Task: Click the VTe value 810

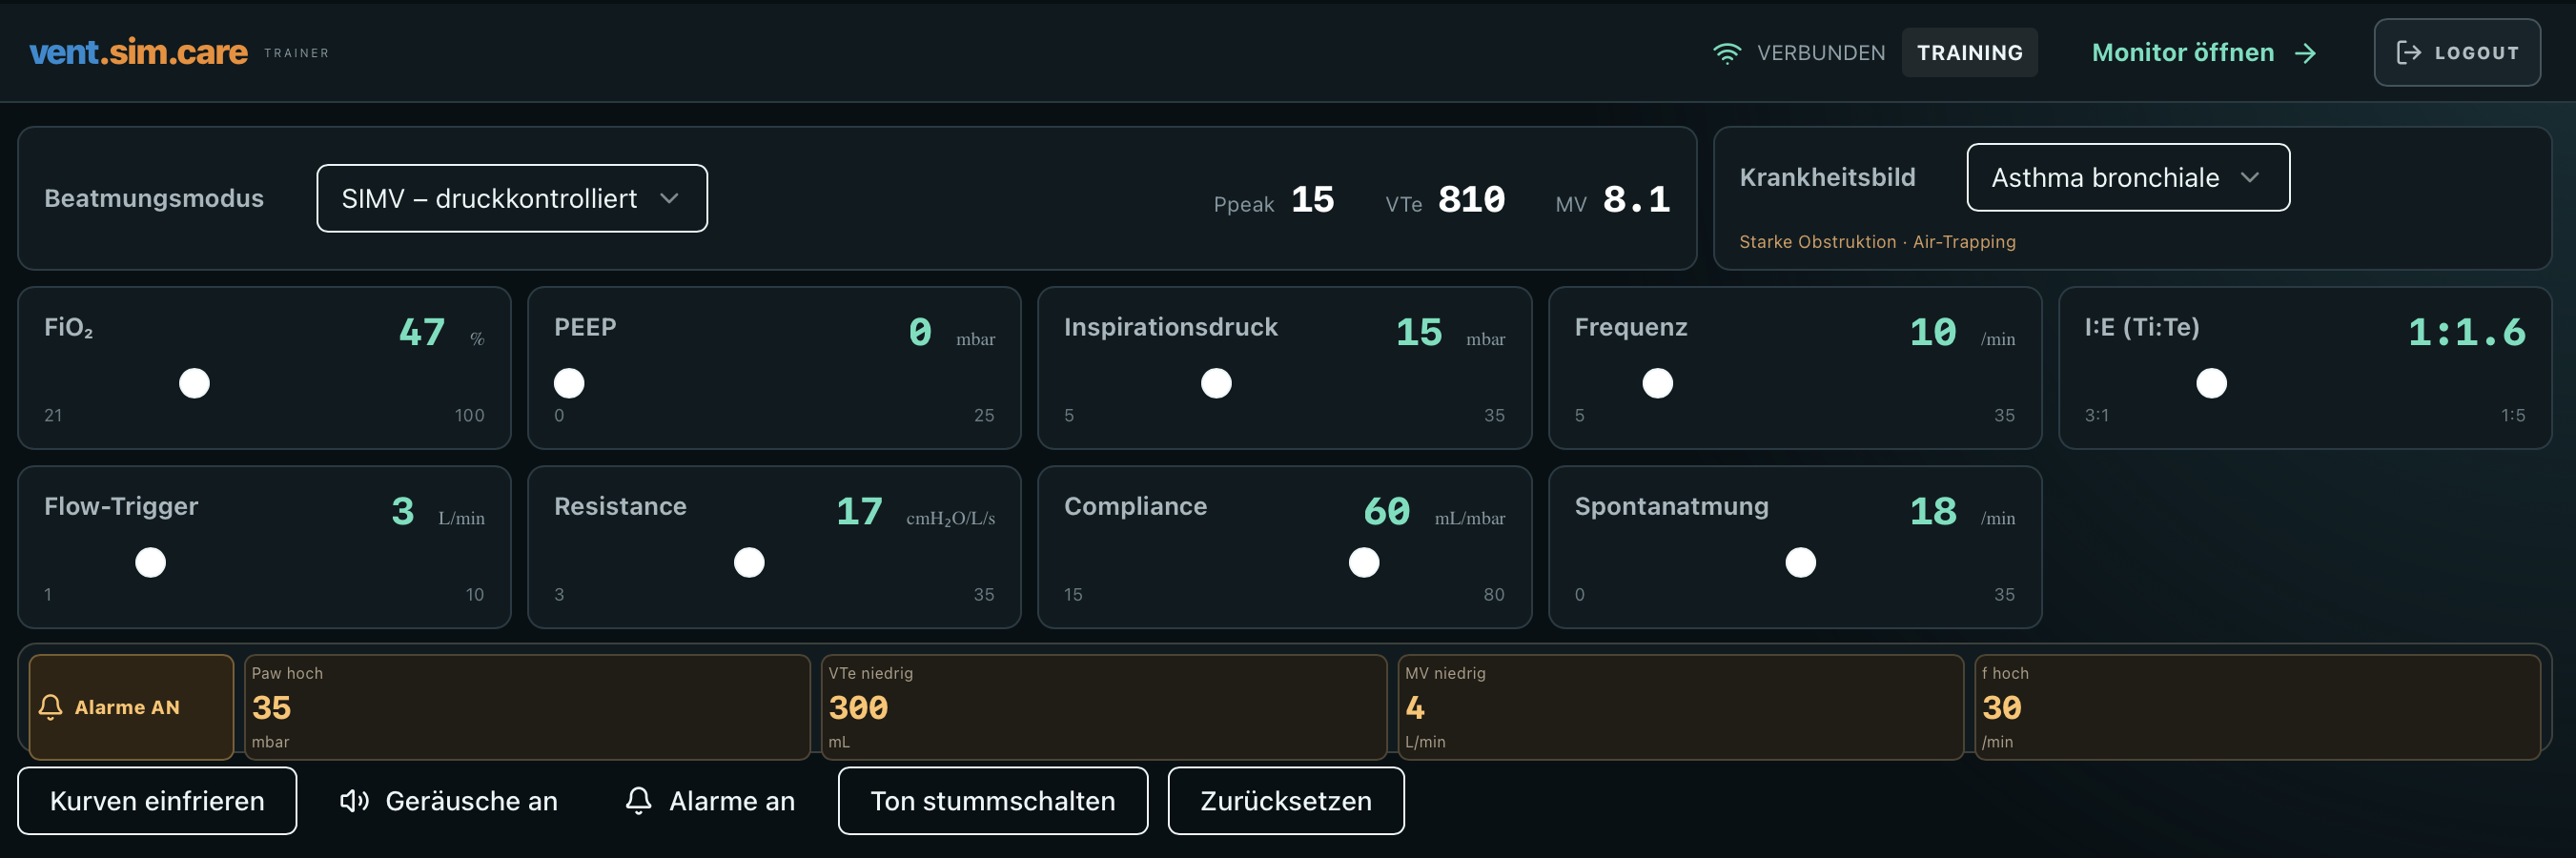Action: pyautogui.click(x=1471, y=199)
